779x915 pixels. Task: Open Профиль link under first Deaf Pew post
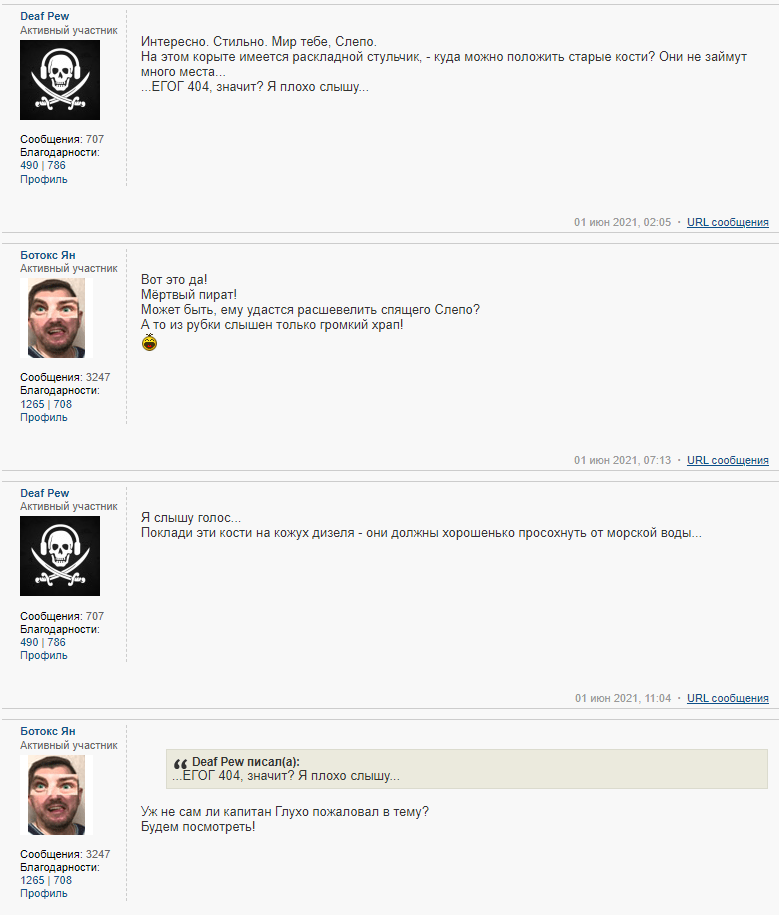[x=44, y=179]
